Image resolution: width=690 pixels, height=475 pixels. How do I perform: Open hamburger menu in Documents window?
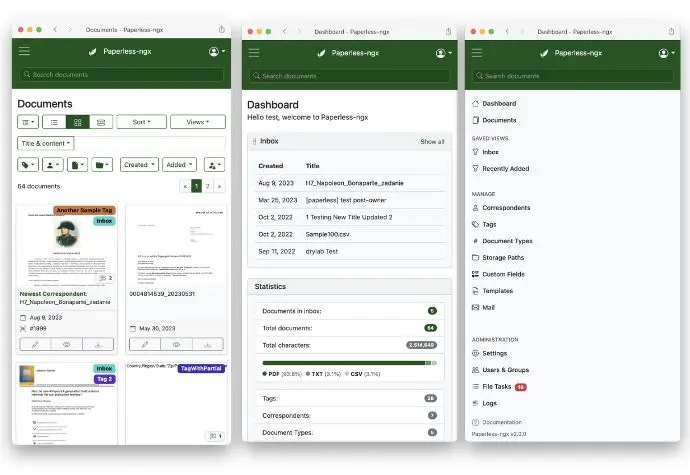(25, 51)
